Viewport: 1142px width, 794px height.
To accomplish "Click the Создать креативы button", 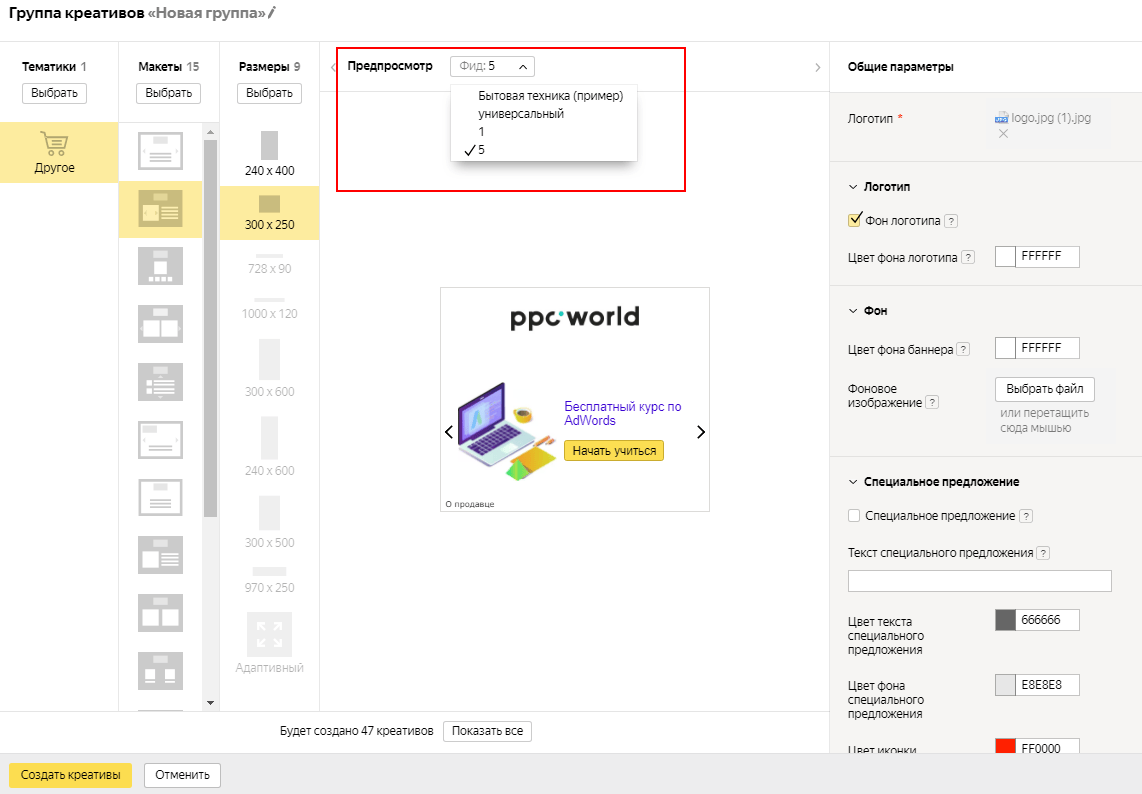I will pos(71,774).
